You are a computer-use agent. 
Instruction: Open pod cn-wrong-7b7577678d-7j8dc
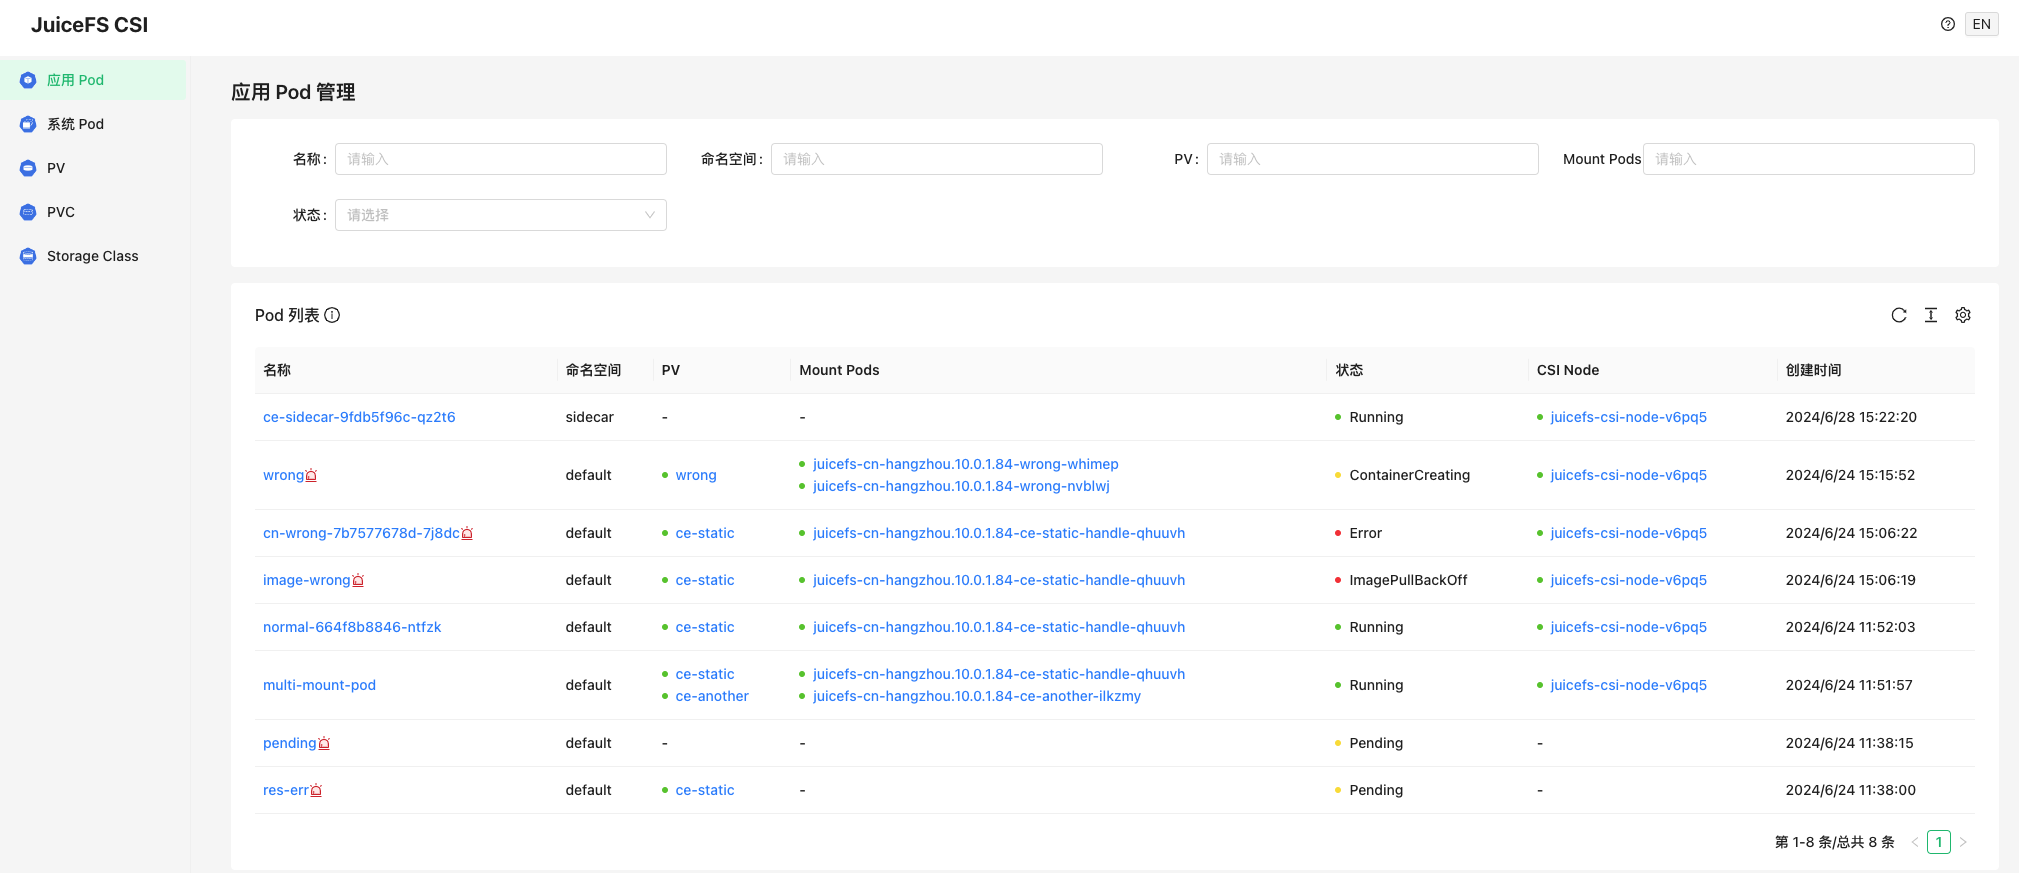pos(361,533)
